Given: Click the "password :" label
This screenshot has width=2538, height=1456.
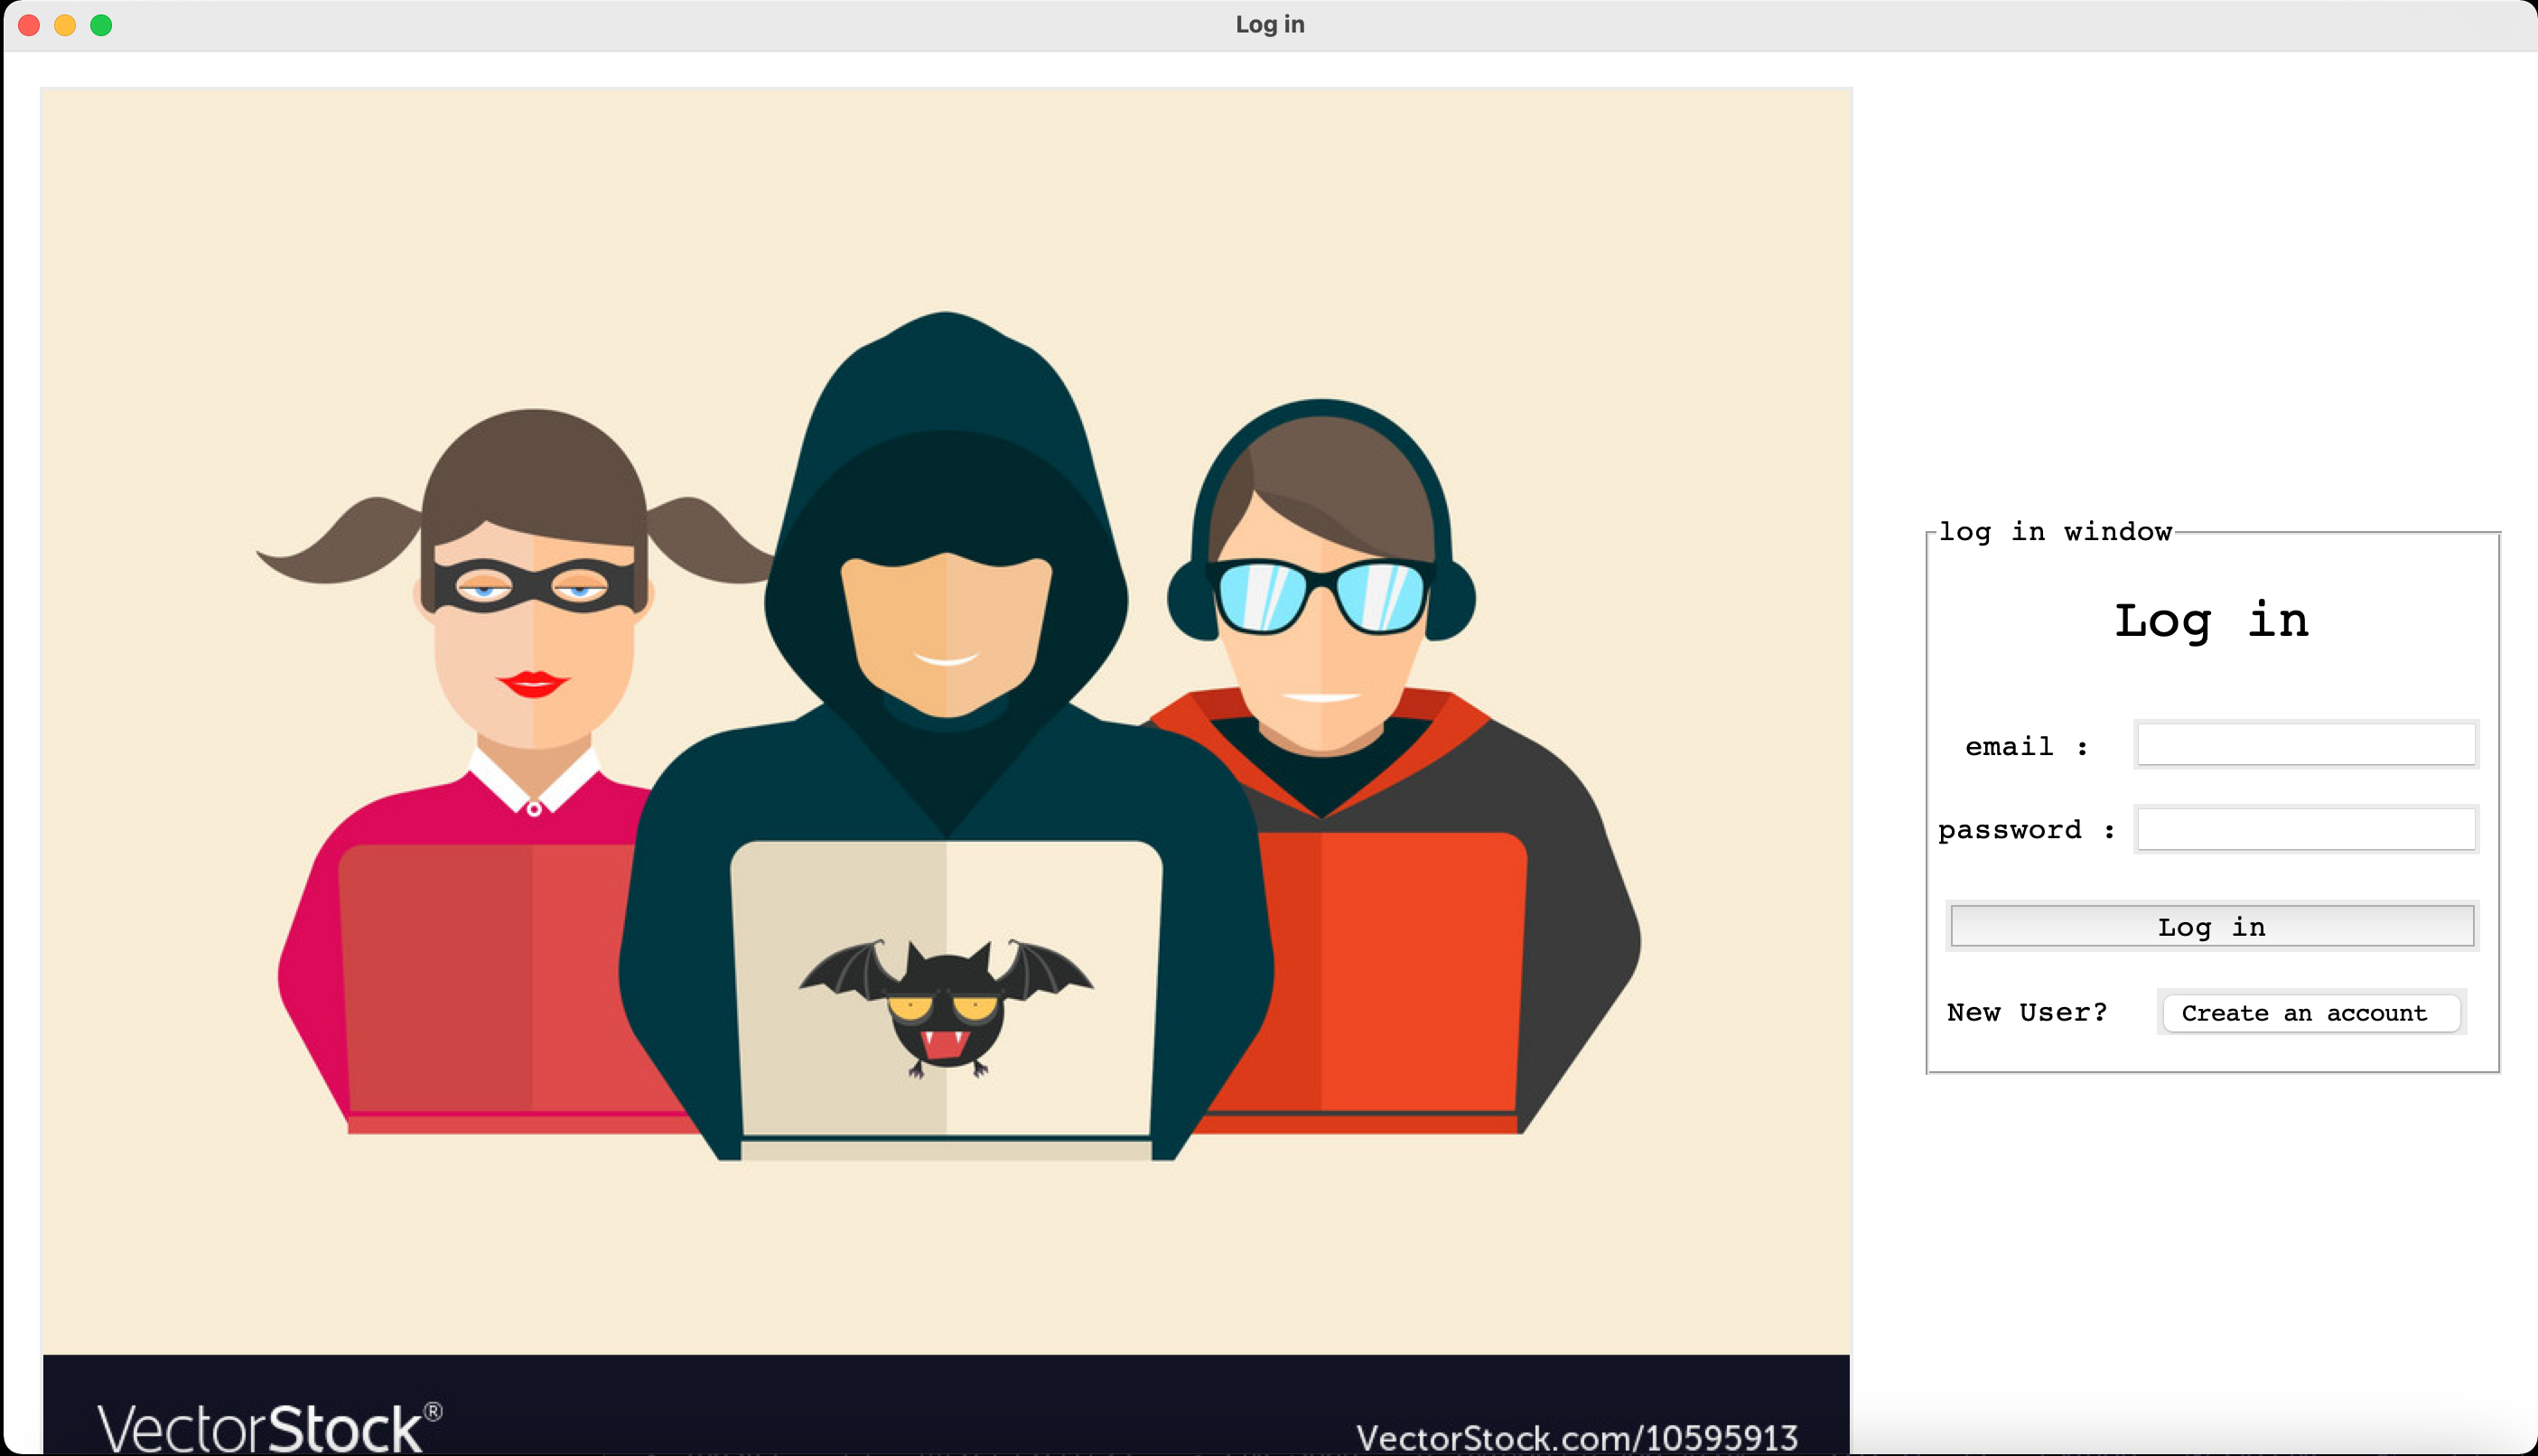Looking at the screenshot, I should [2026, 830].
